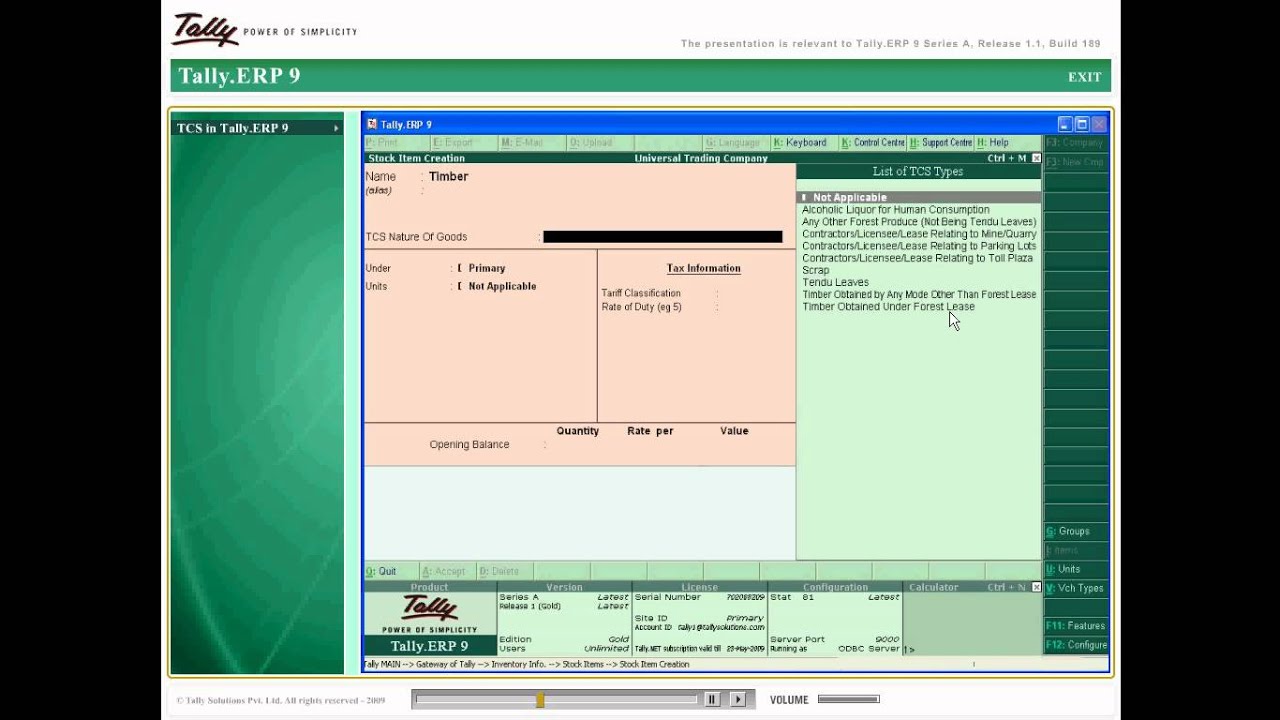Click the Tally.ERP 9 window title icon
This screenshot has height=720, width=1280.
(372, 124)
